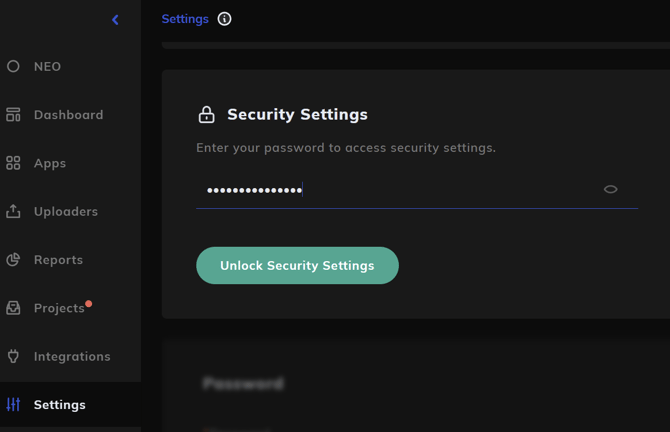670x432 pixels.
Task: Click the Settings sliders icon
Action: coord(13,404)
